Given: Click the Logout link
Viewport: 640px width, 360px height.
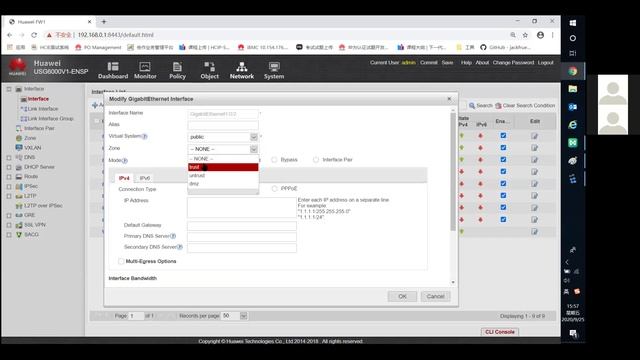Looking at the screenshot, I should [x=545, y=63].
